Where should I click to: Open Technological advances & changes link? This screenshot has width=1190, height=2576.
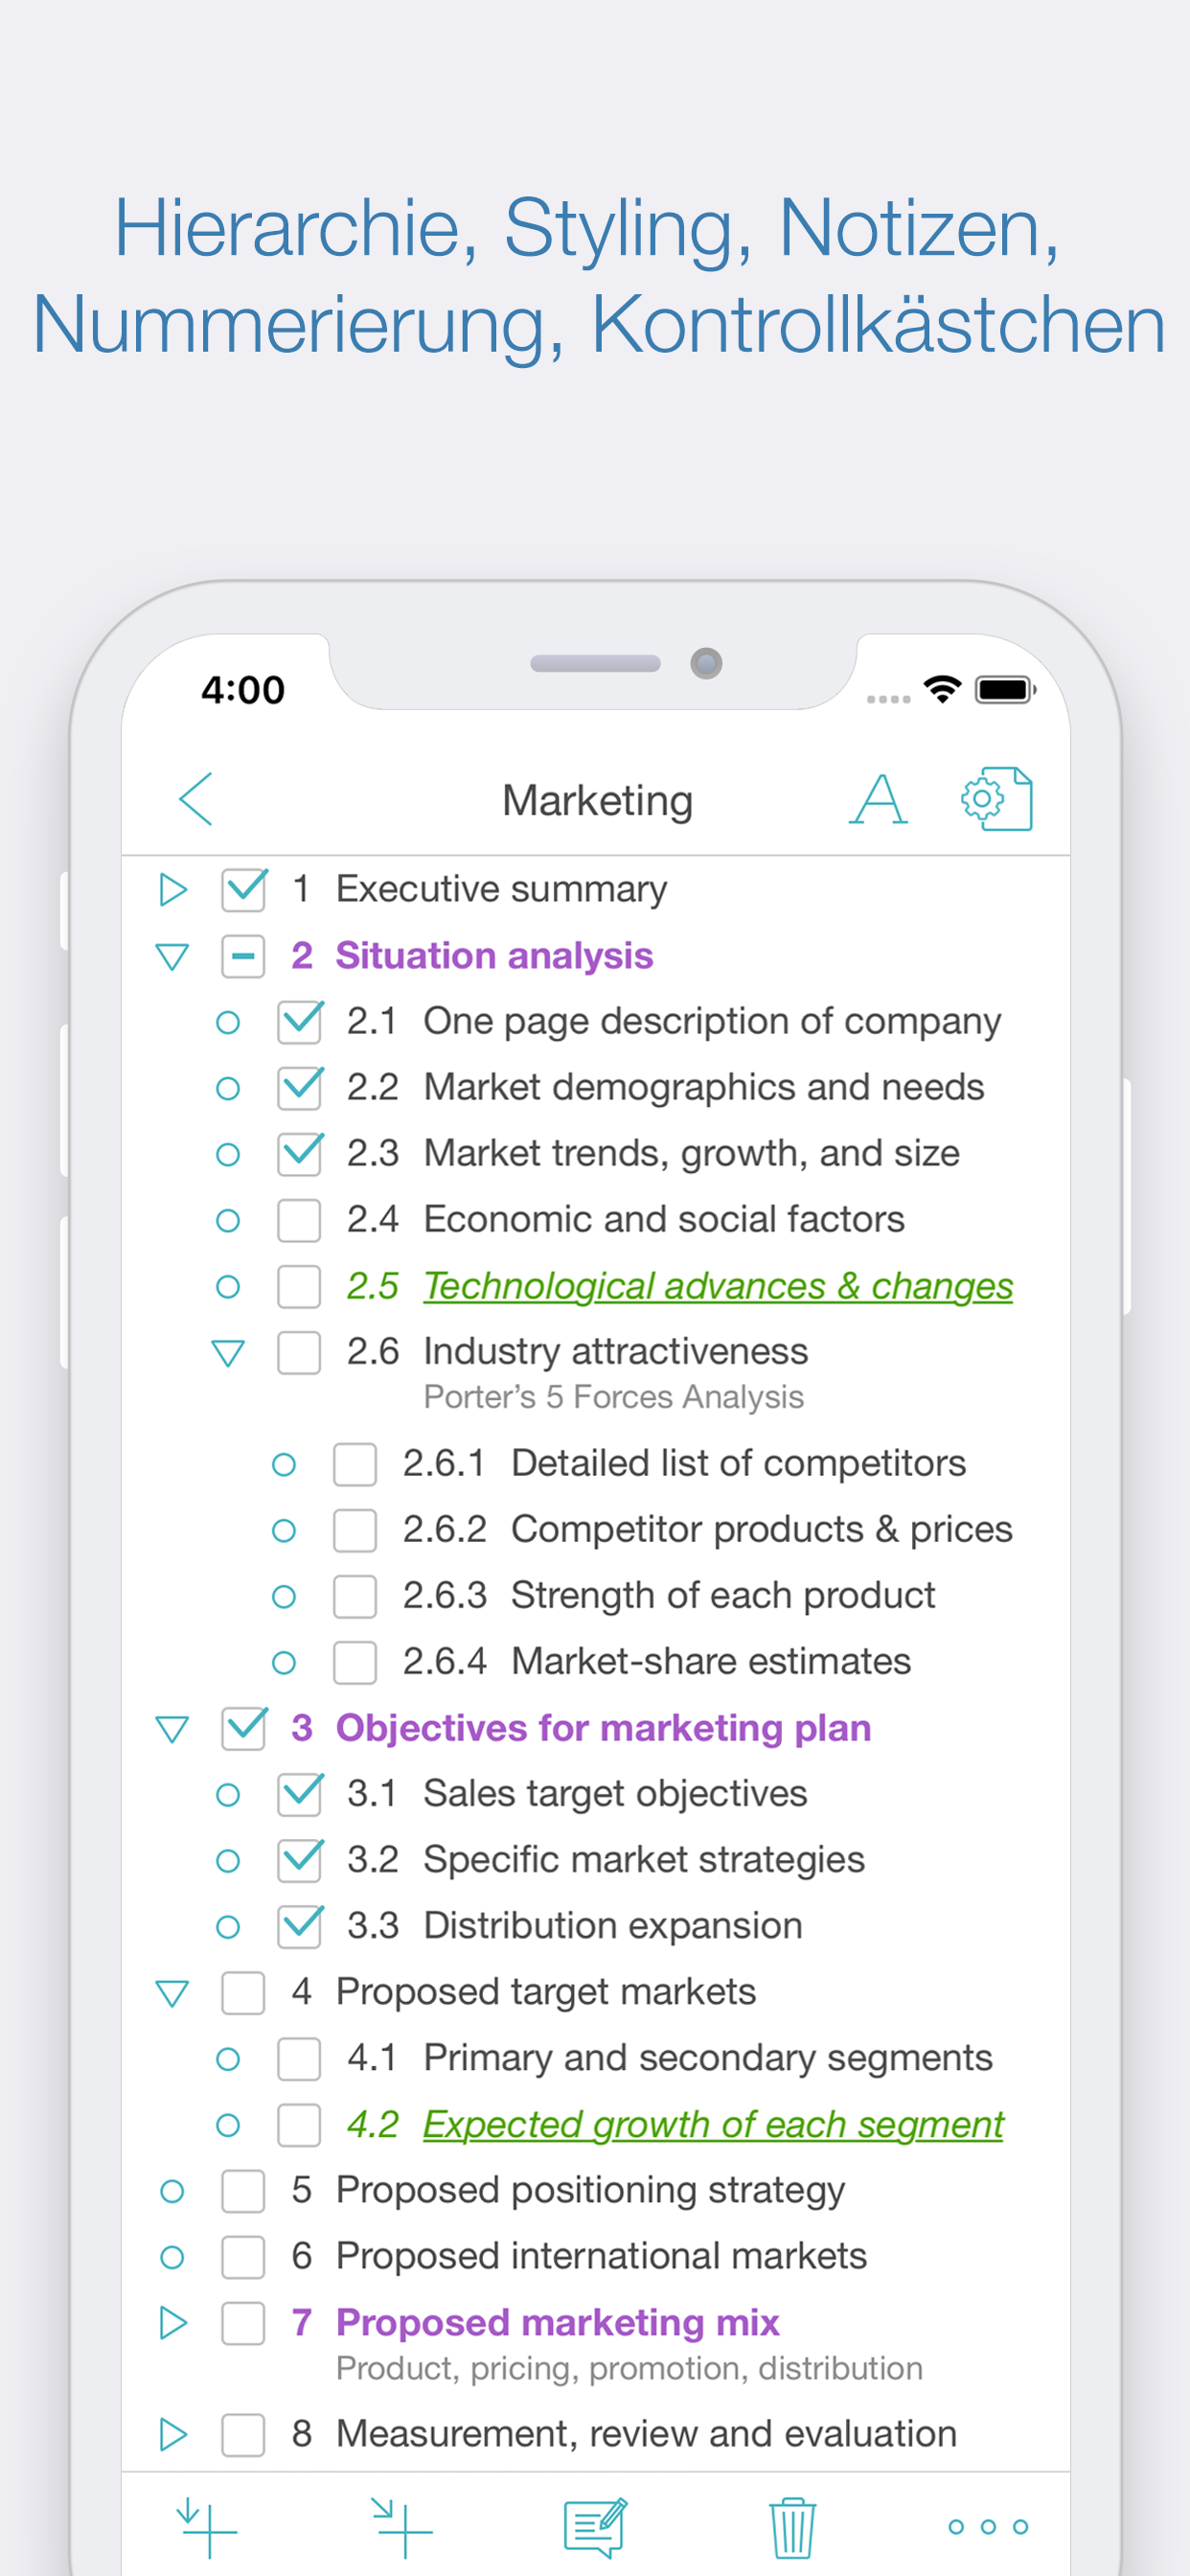(x=717, y=1286)
